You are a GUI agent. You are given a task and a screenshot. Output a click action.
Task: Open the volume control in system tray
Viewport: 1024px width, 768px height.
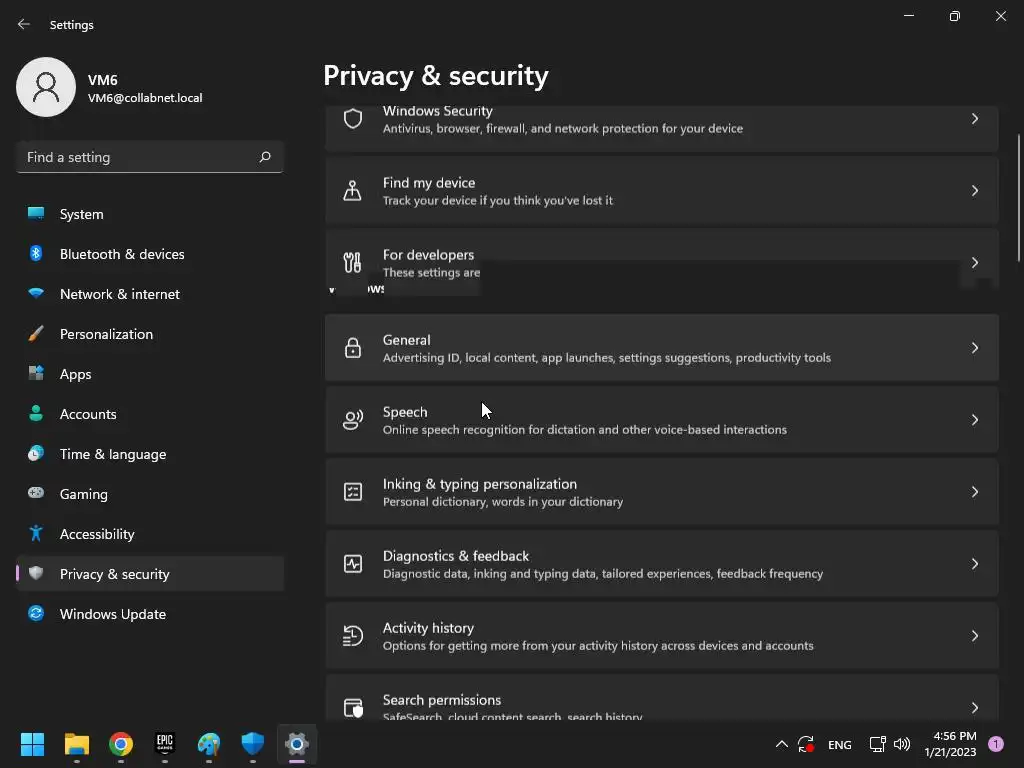coord(902,744)
